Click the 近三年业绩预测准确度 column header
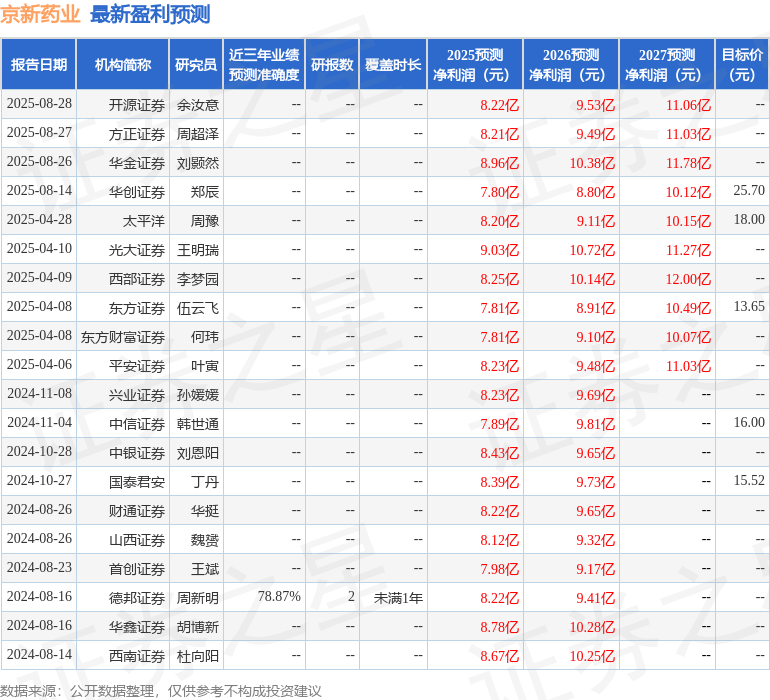The image size is (770, 700). (264, 65)
